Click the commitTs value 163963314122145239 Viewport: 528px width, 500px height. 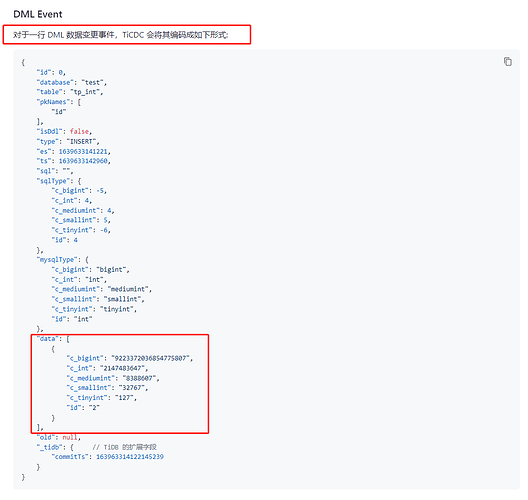coord(130,457)
